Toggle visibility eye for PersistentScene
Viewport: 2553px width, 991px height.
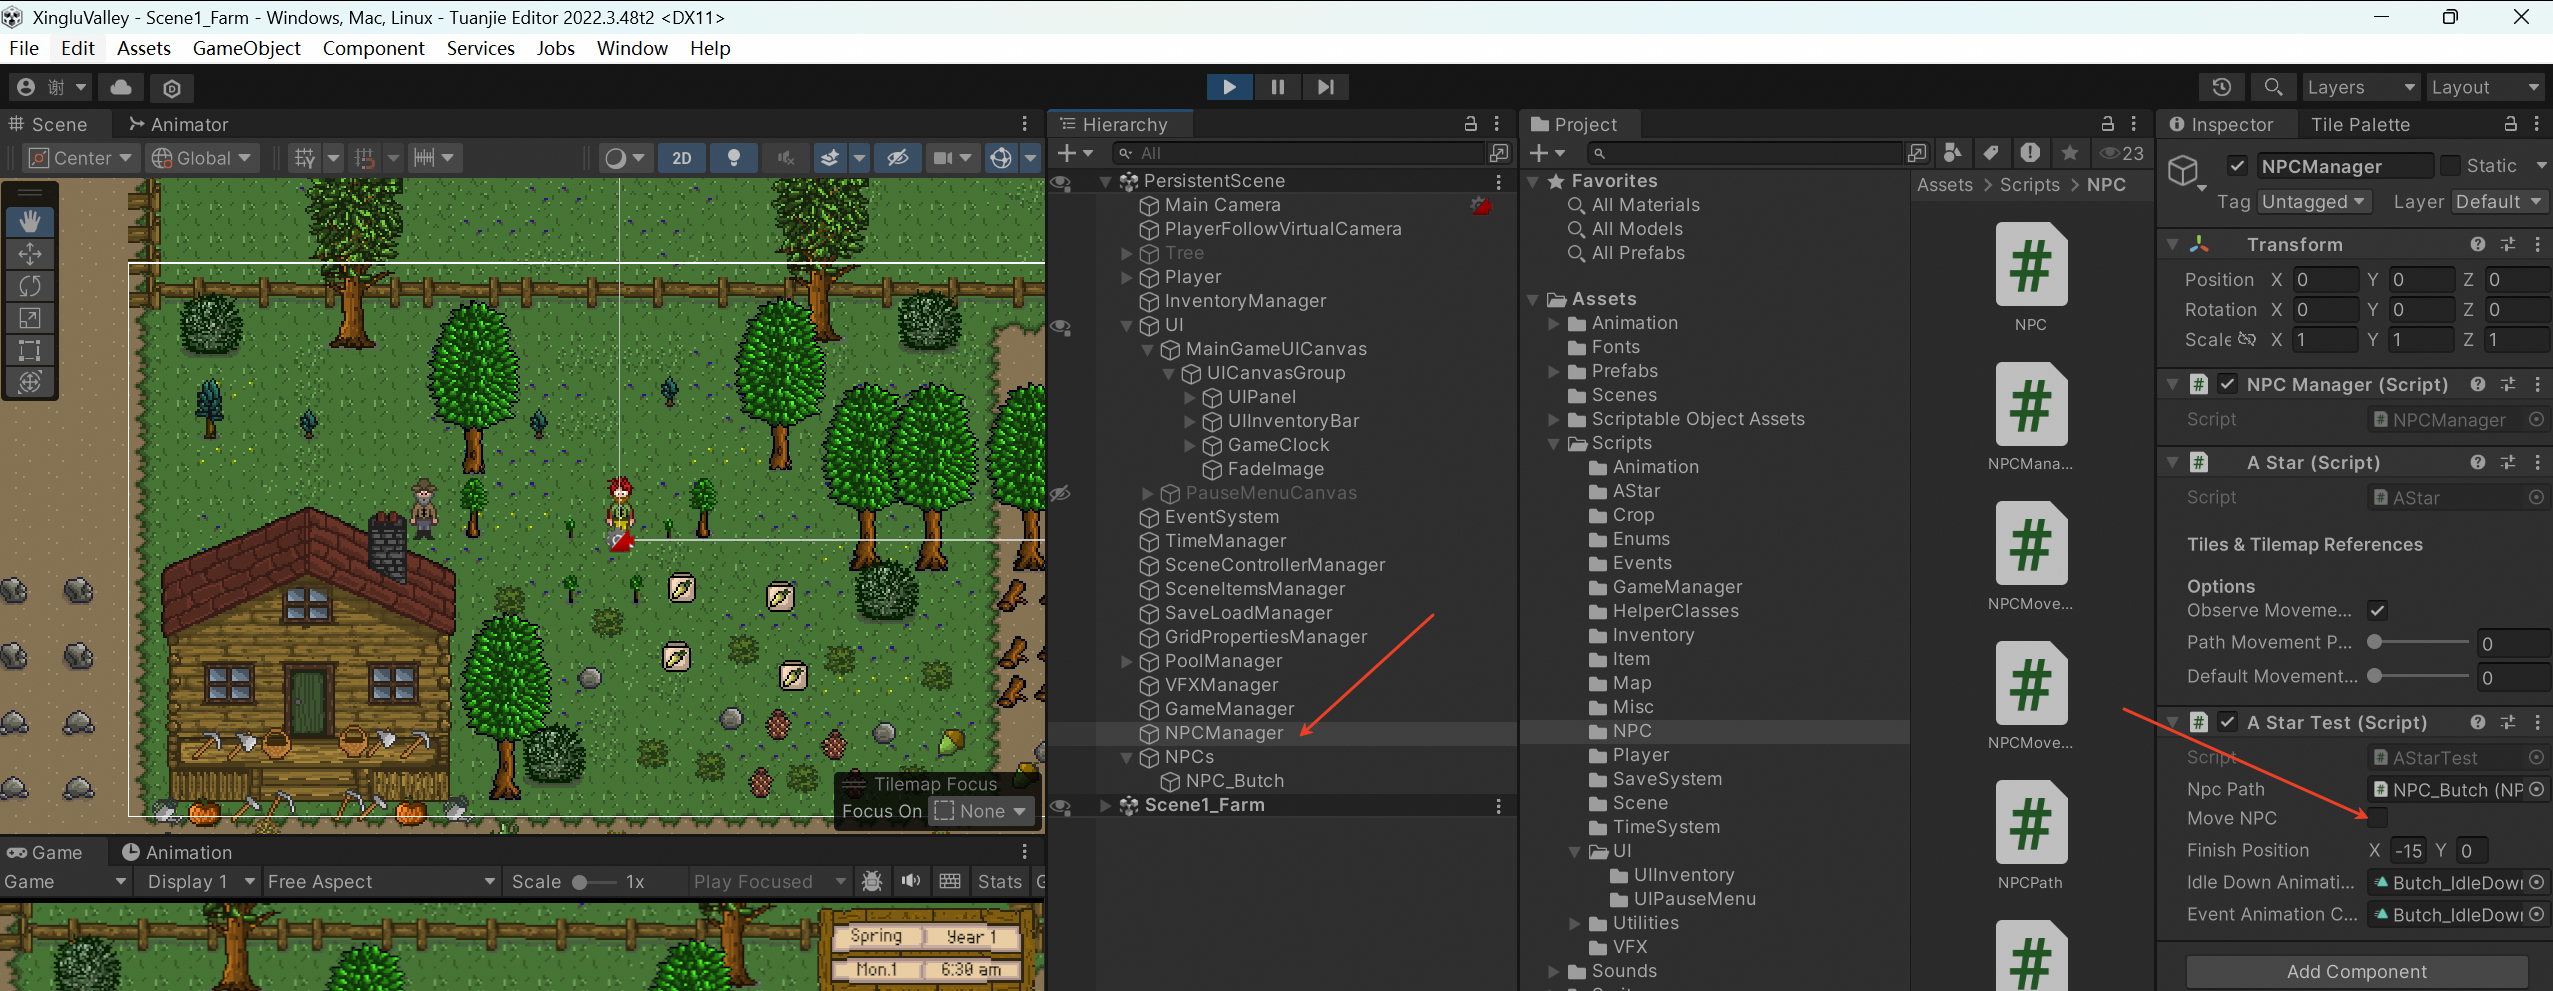pyautogui.click(x=1061, y=182)
